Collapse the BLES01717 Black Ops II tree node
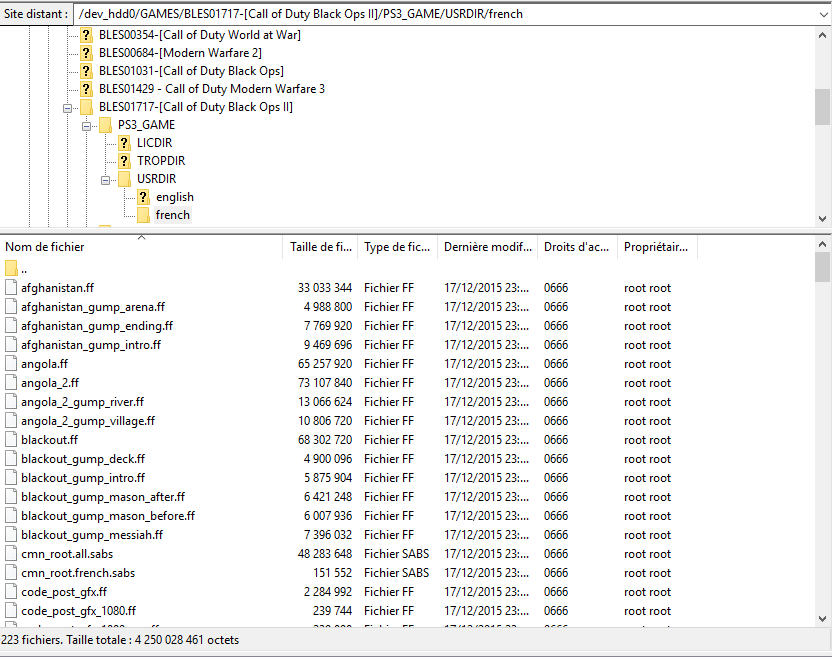Screen dimensions: 832x660 (x=67, y=108)
